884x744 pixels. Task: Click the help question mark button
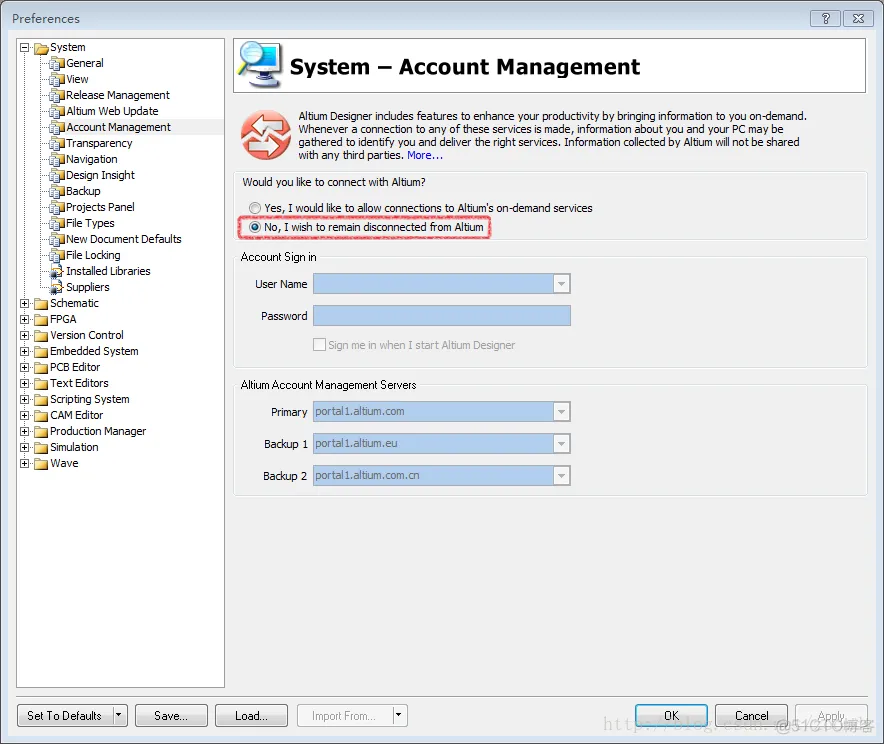825,19
